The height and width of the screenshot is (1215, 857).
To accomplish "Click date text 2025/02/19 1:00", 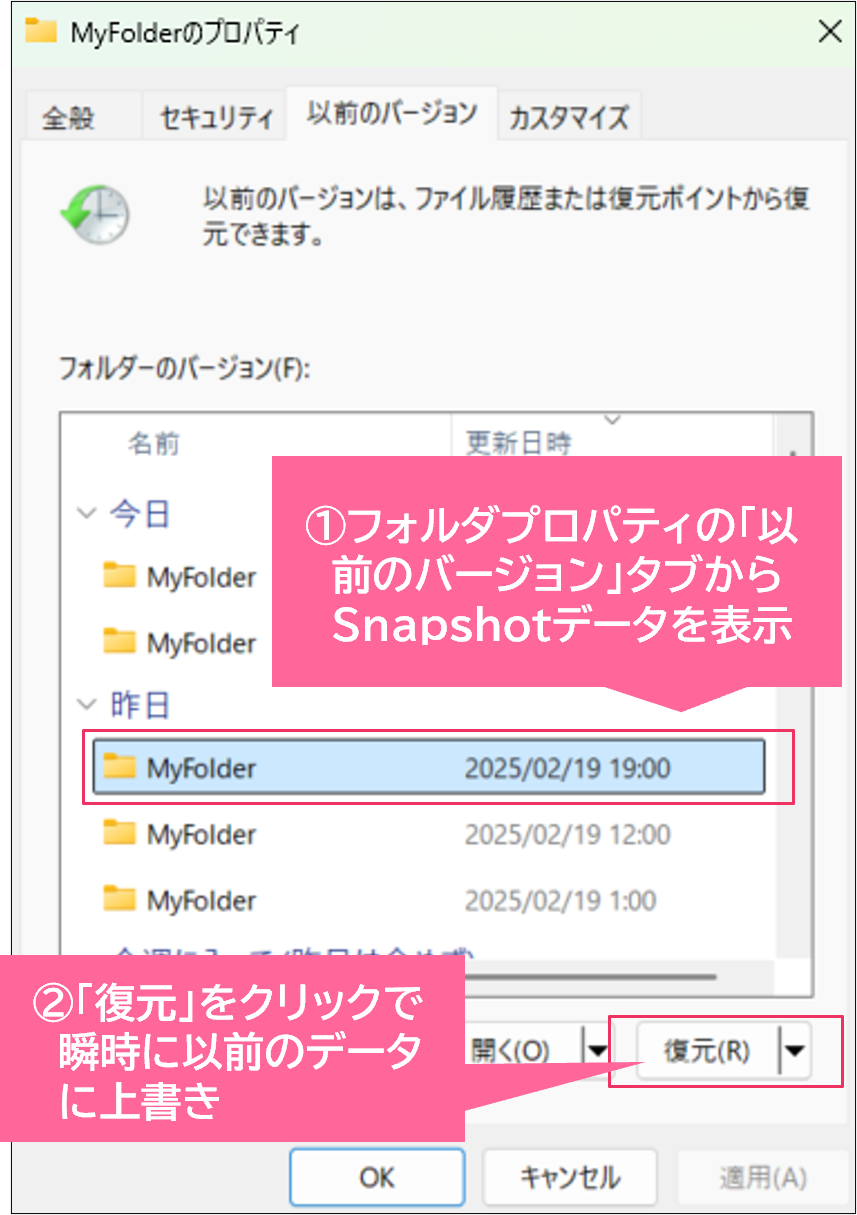I will (560, 900).
